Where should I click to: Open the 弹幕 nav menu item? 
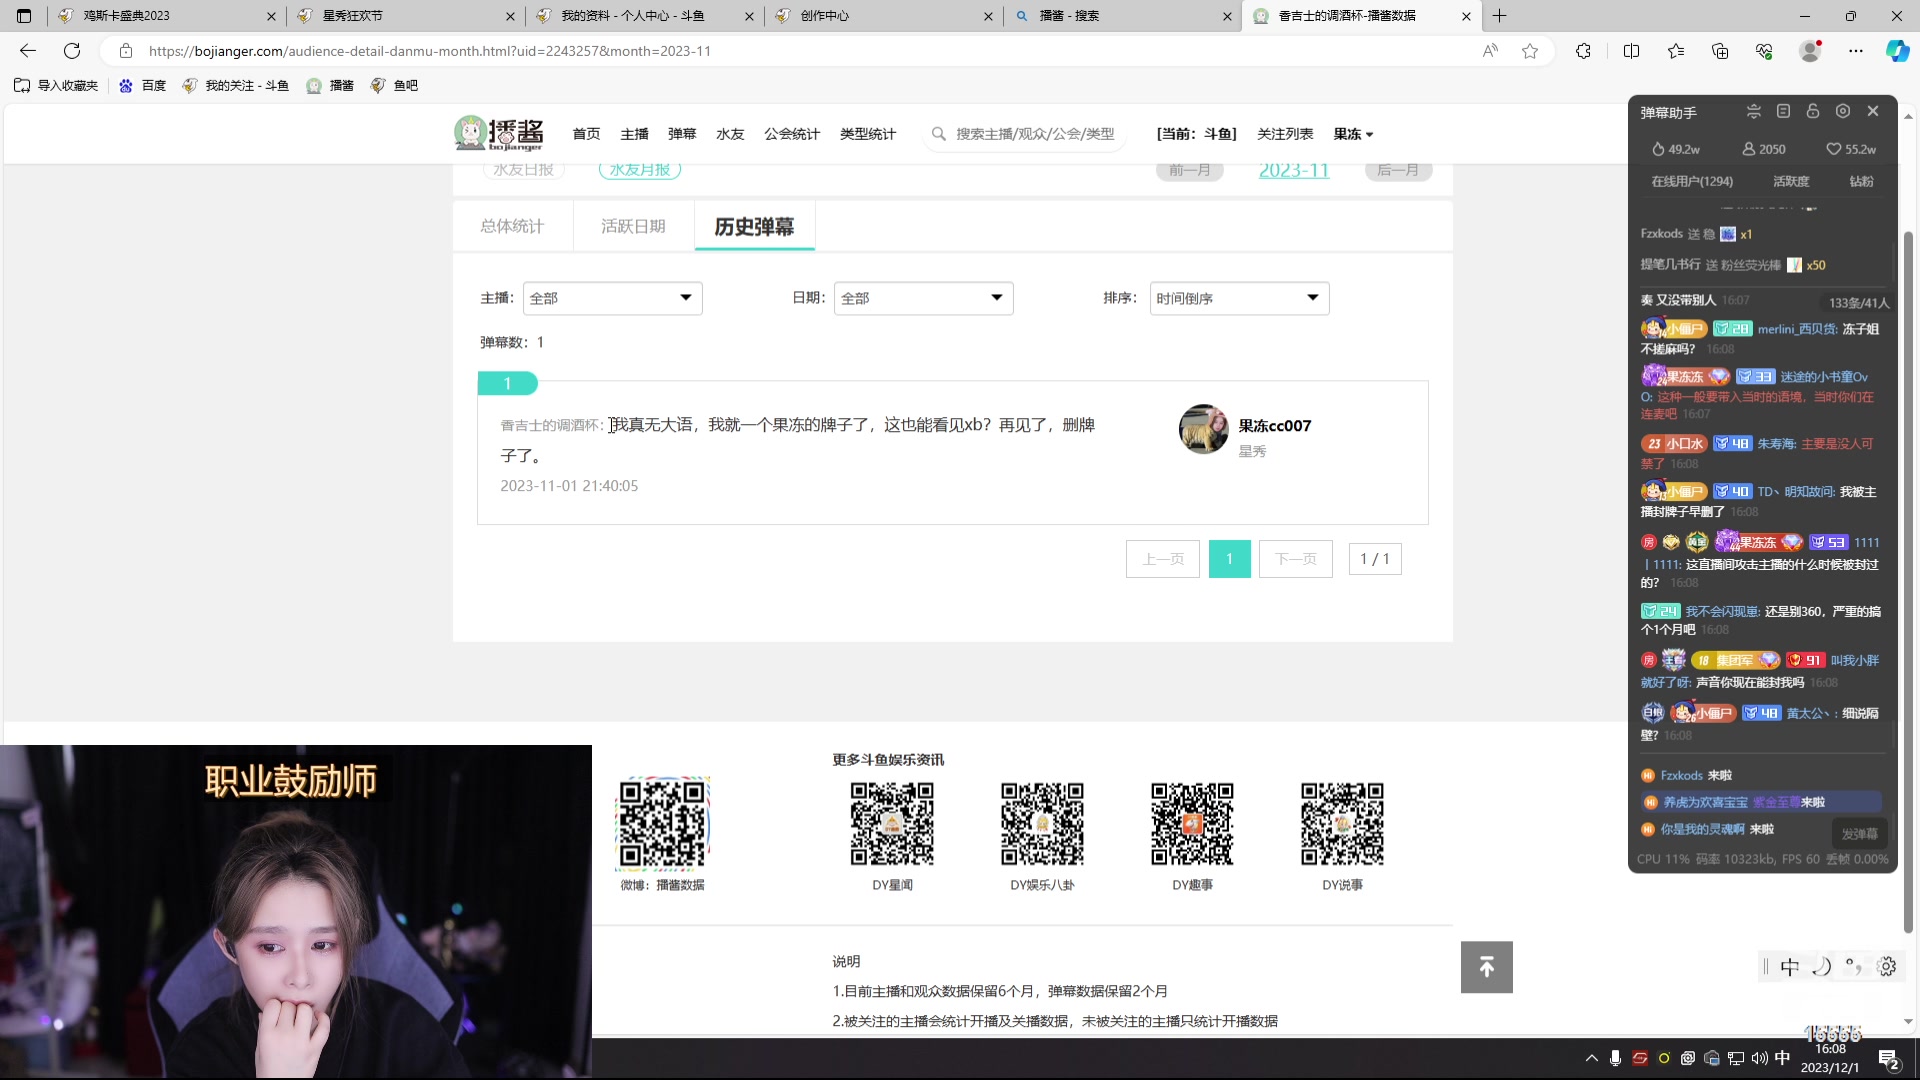(682, 134)
